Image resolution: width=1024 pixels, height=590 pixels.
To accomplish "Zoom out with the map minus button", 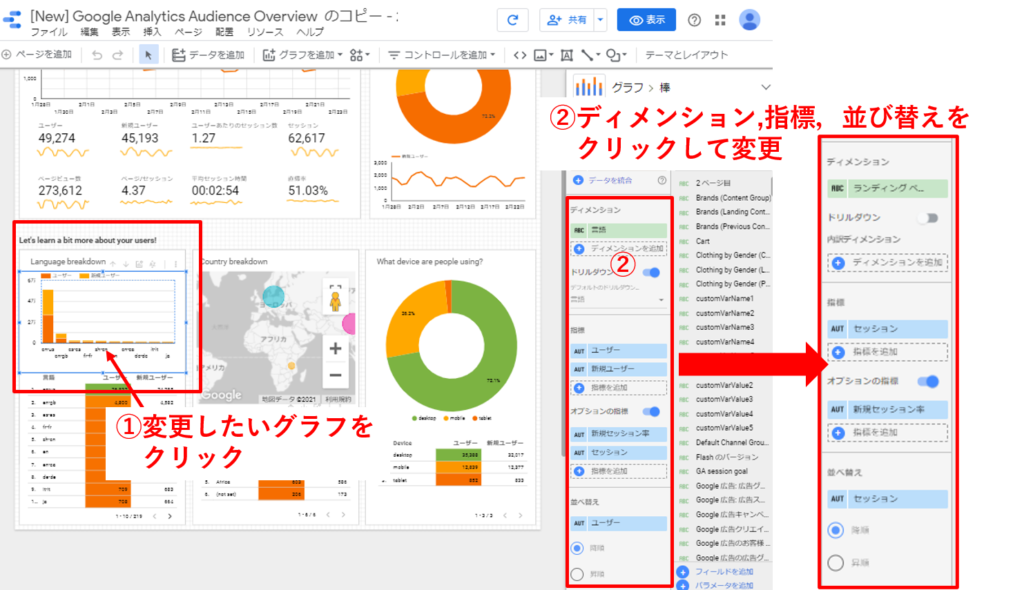I will [x=336, y=375].
